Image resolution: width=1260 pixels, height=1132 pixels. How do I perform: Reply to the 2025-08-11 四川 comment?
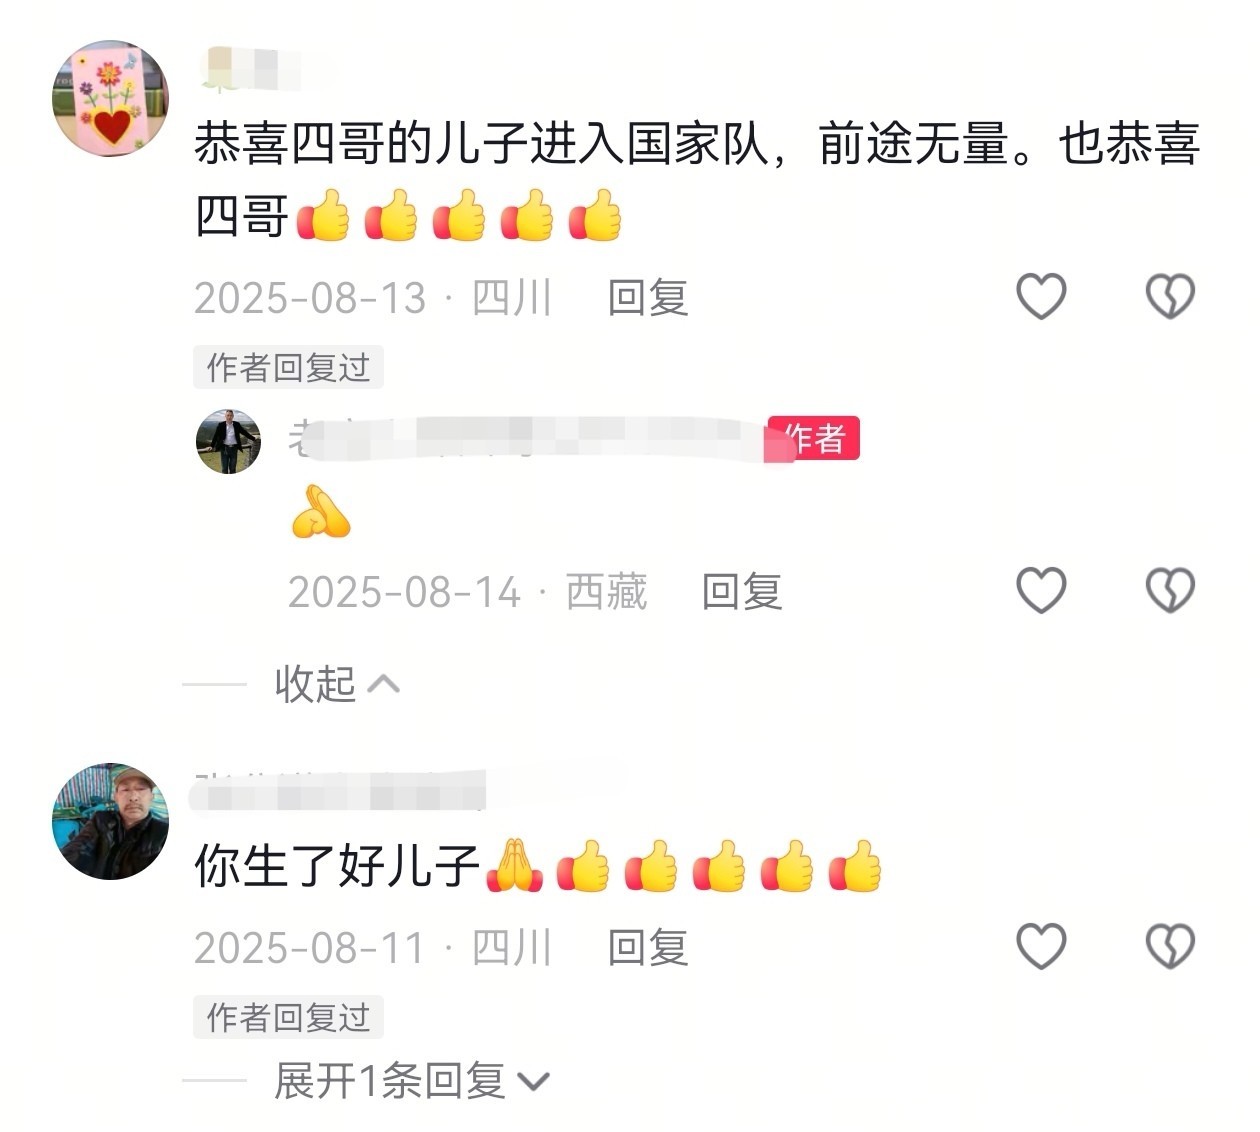(648, 948)
